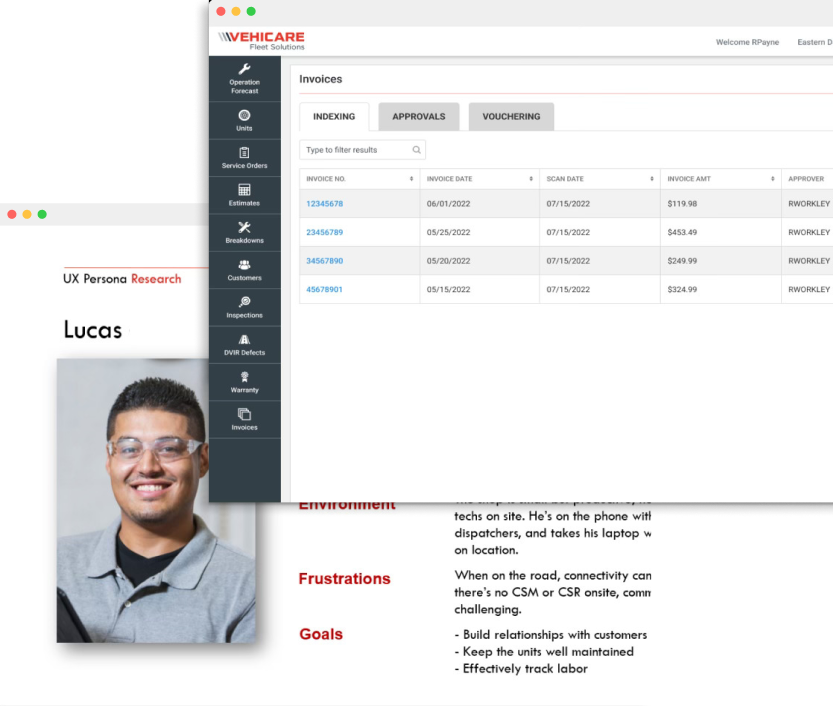
Task: Click Lucas name heading in persona window
Action: click(x=92, y=330)
